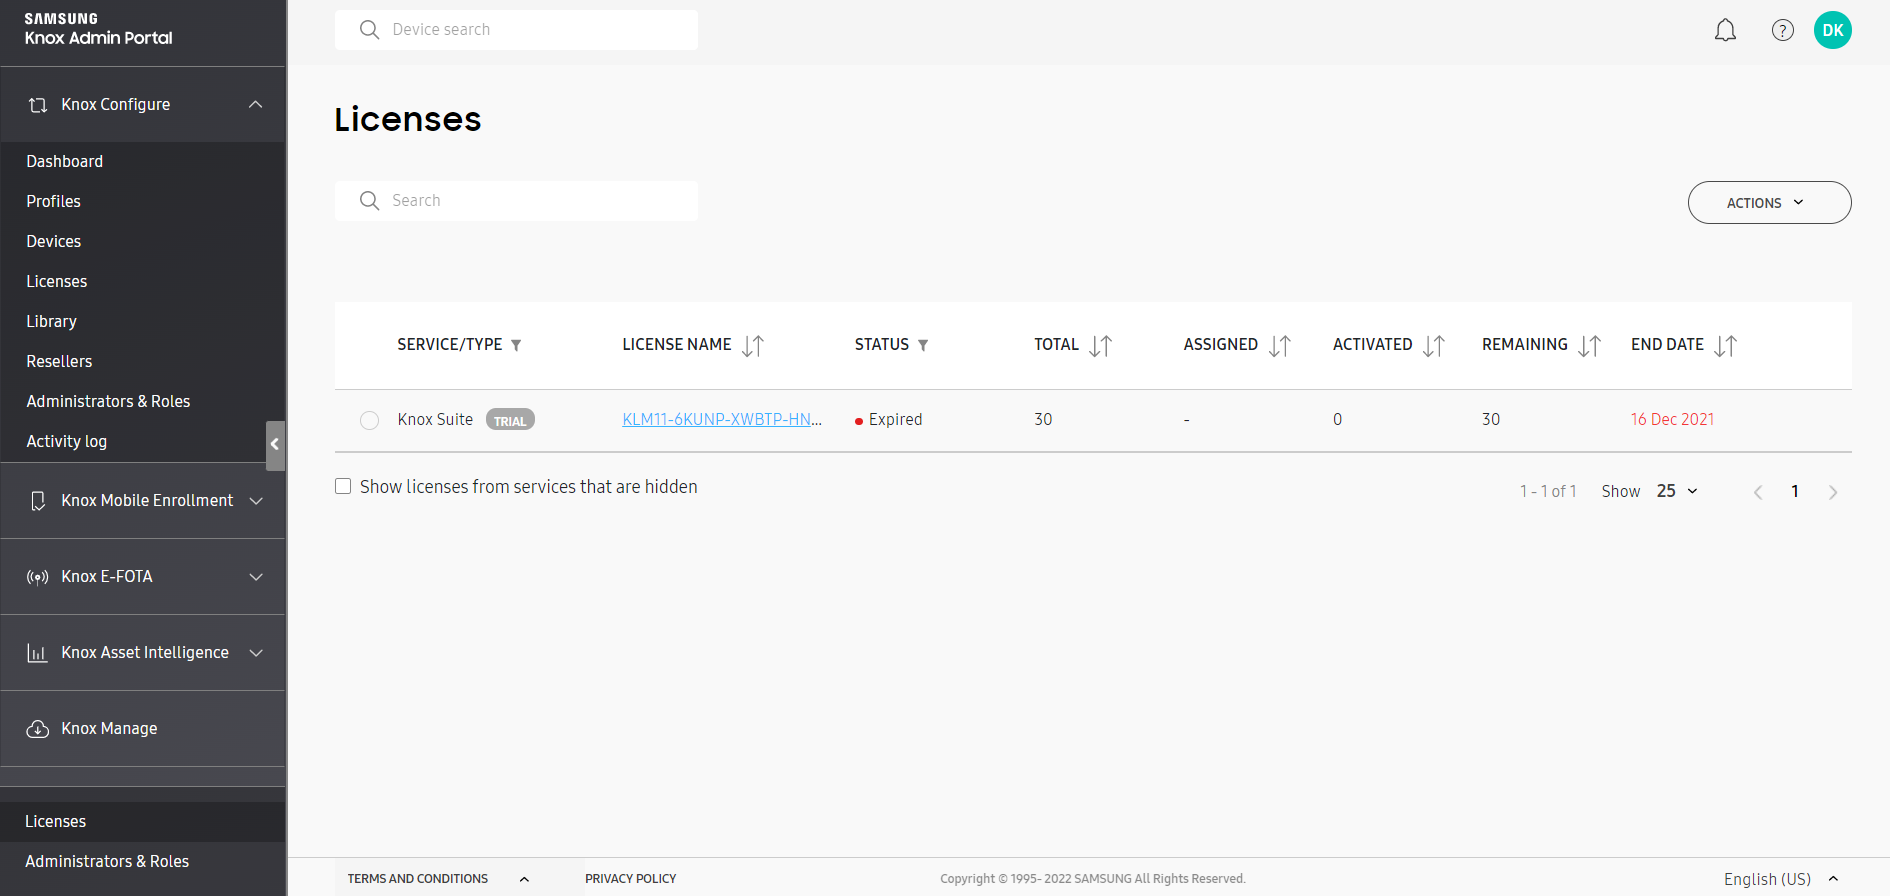
Task: Open license key KLM11-6KUNP-XWBTP-HN link
Action: coord(722,420)
